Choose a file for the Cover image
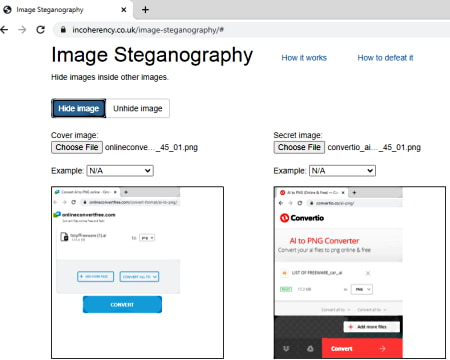Viewport: 450px width, 360px height. coord(77,147)
